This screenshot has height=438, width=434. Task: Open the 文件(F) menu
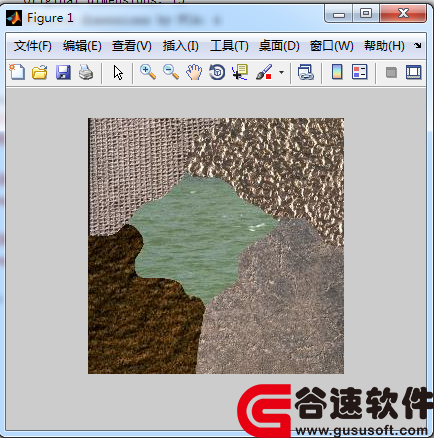click(x=33, y=46)
